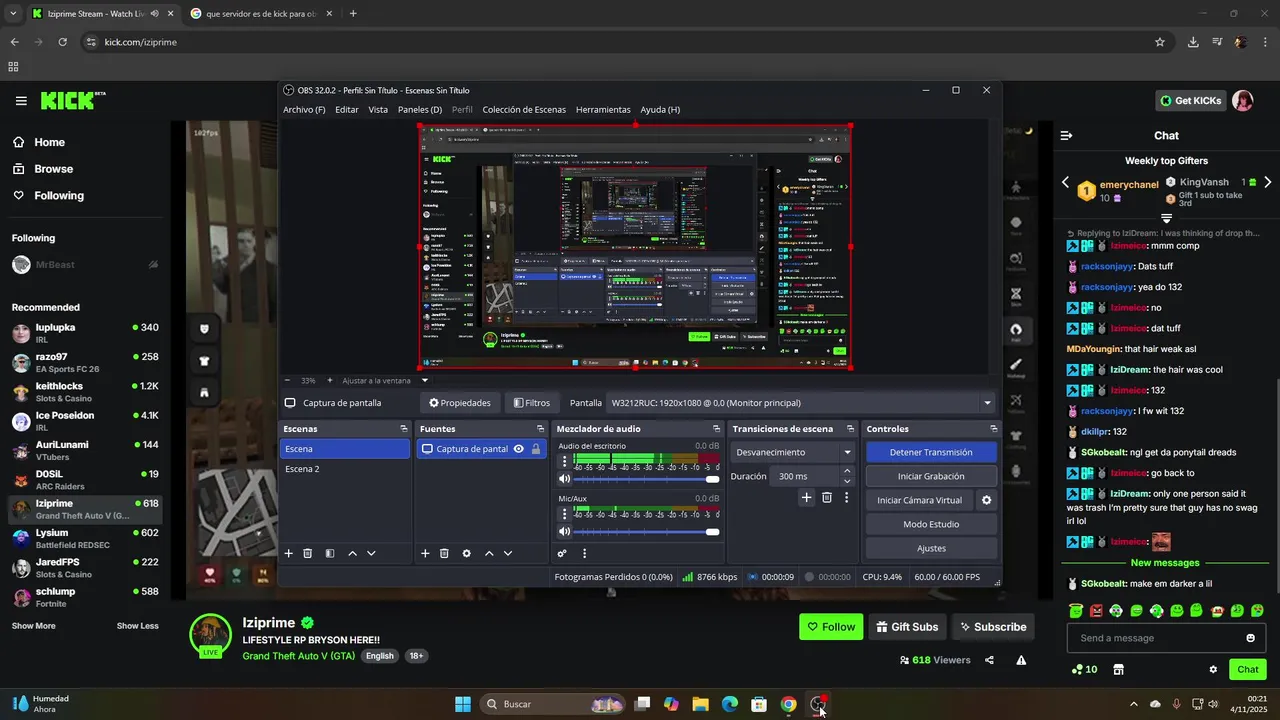Select Escena 2 in scenes list

[x=345, y=469]
